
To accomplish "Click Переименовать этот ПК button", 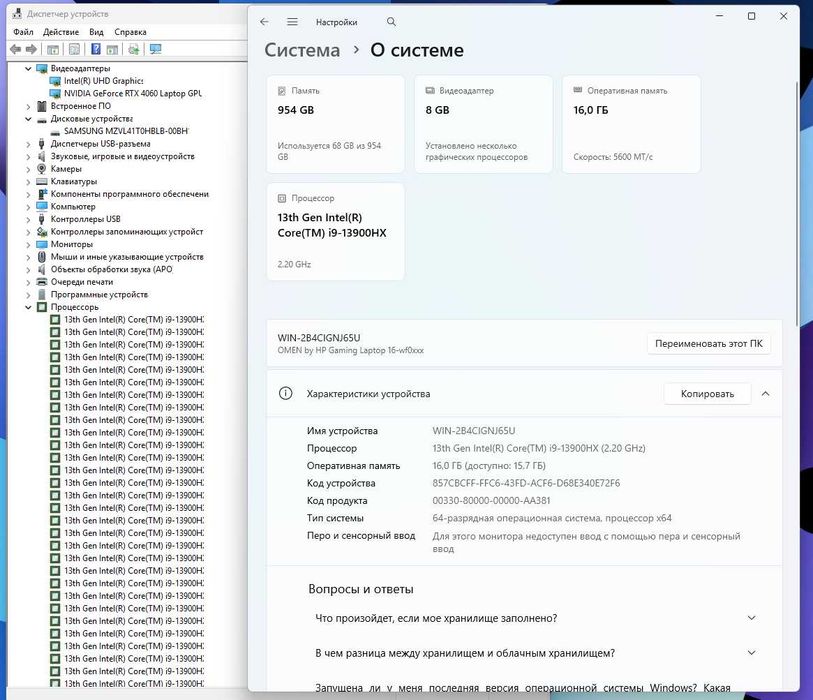I will pos(709,344).
